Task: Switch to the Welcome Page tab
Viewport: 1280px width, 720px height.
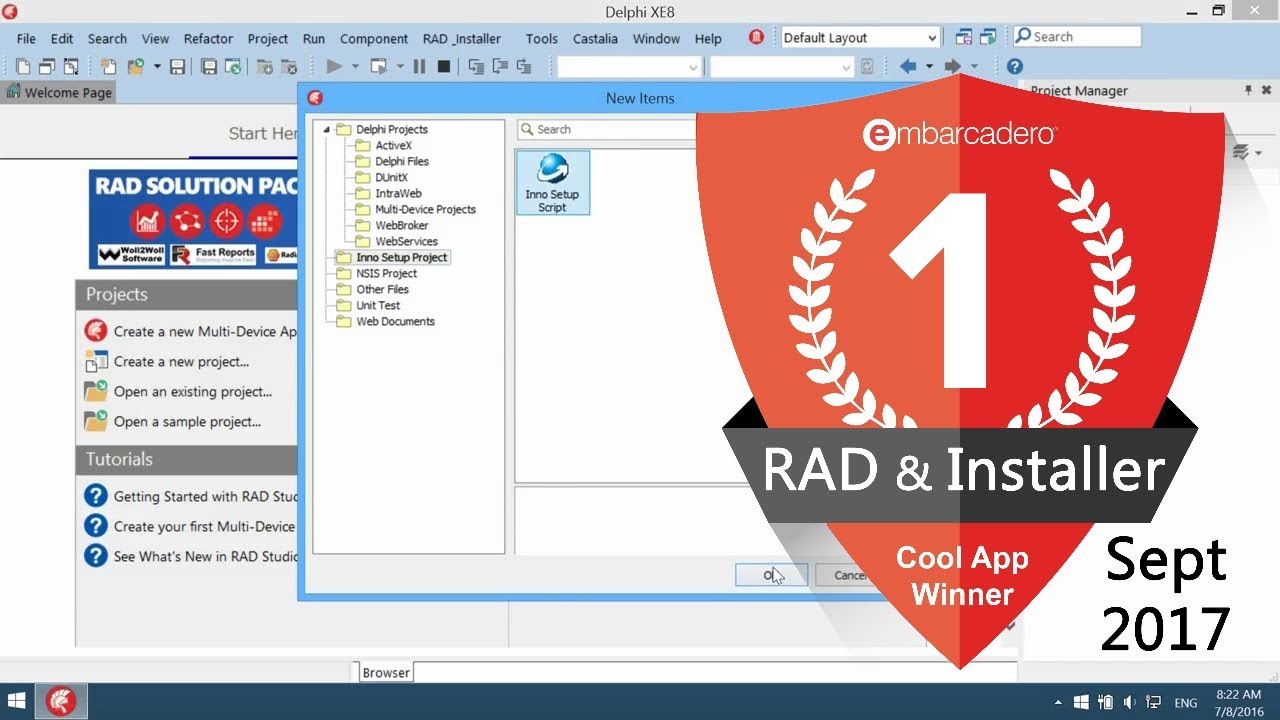Action: pyautogui.click(x=59, y=92)
